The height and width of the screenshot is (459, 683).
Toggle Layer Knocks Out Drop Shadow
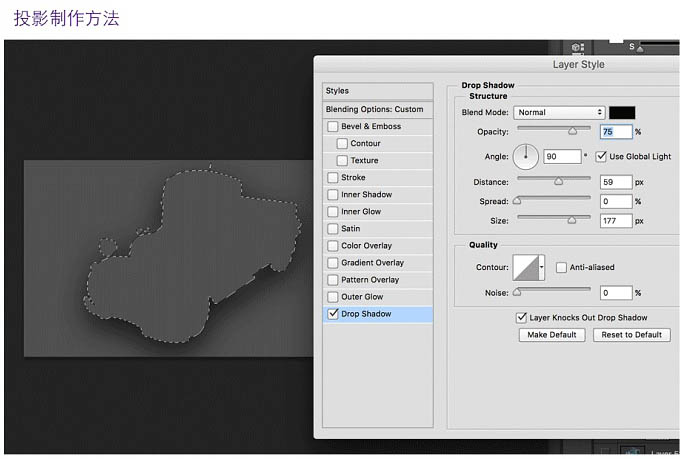[521, 317]
